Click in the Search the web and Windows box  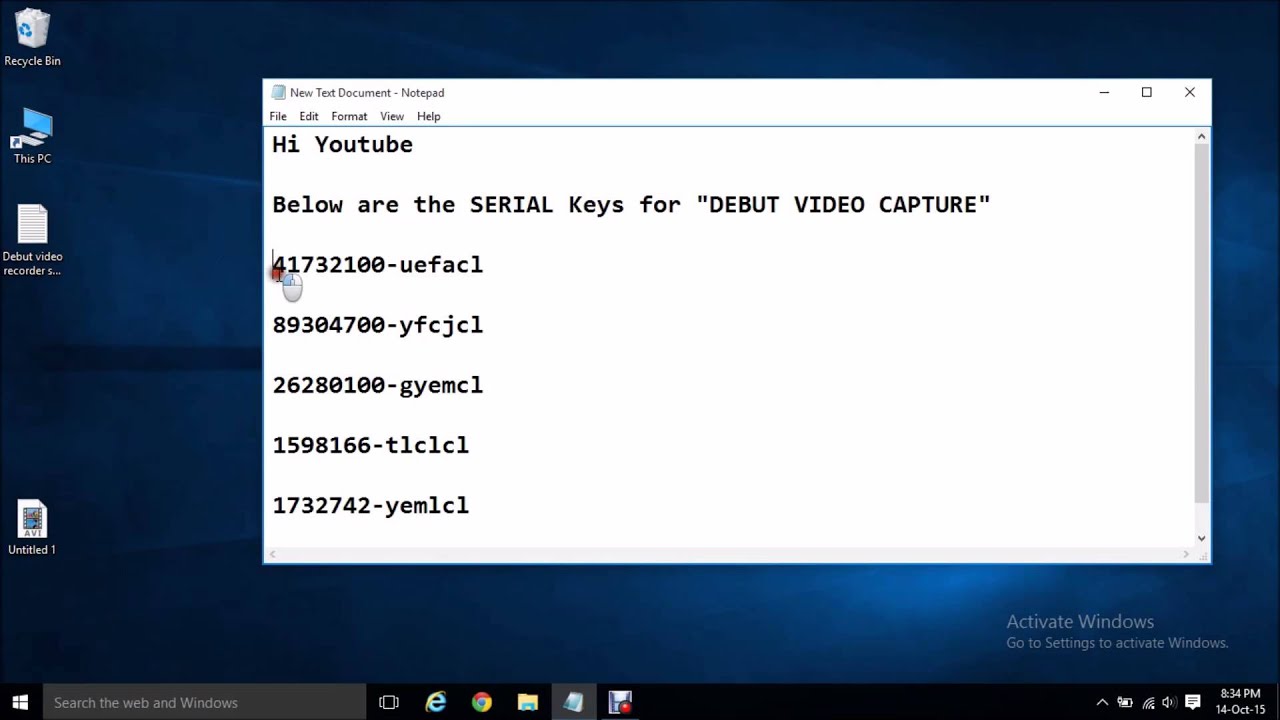point(204,702)
